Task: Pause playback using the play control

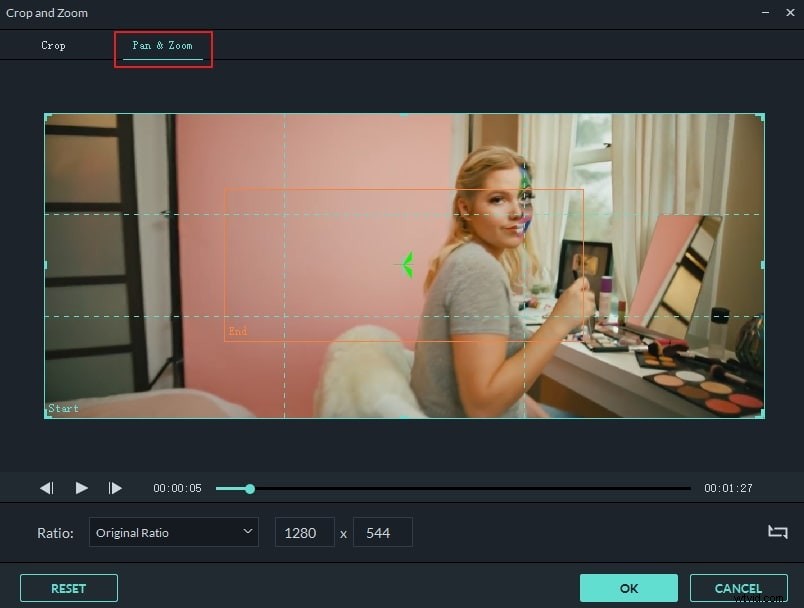Action: [81, 488]
